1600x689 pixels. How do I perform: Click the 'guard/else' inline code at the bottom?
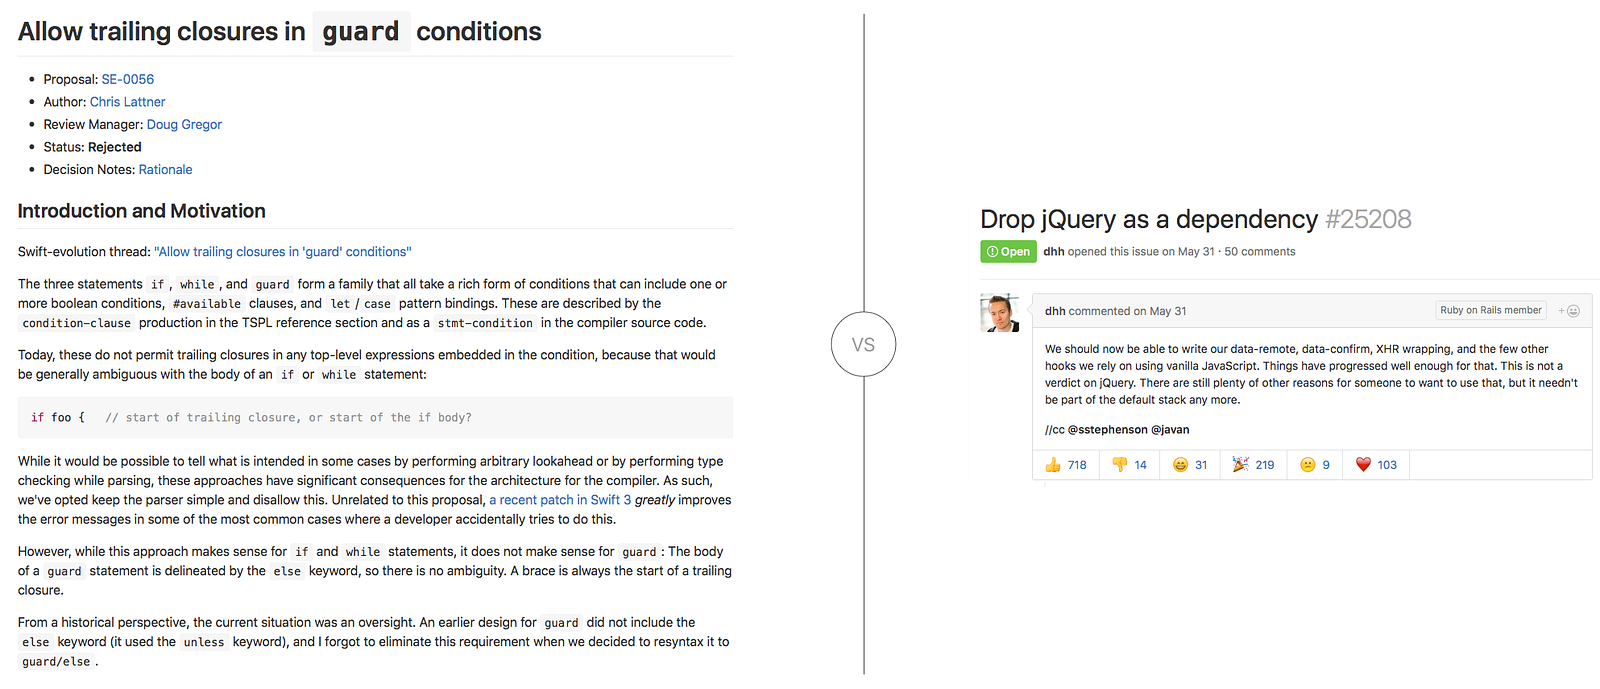coord(56,662)
